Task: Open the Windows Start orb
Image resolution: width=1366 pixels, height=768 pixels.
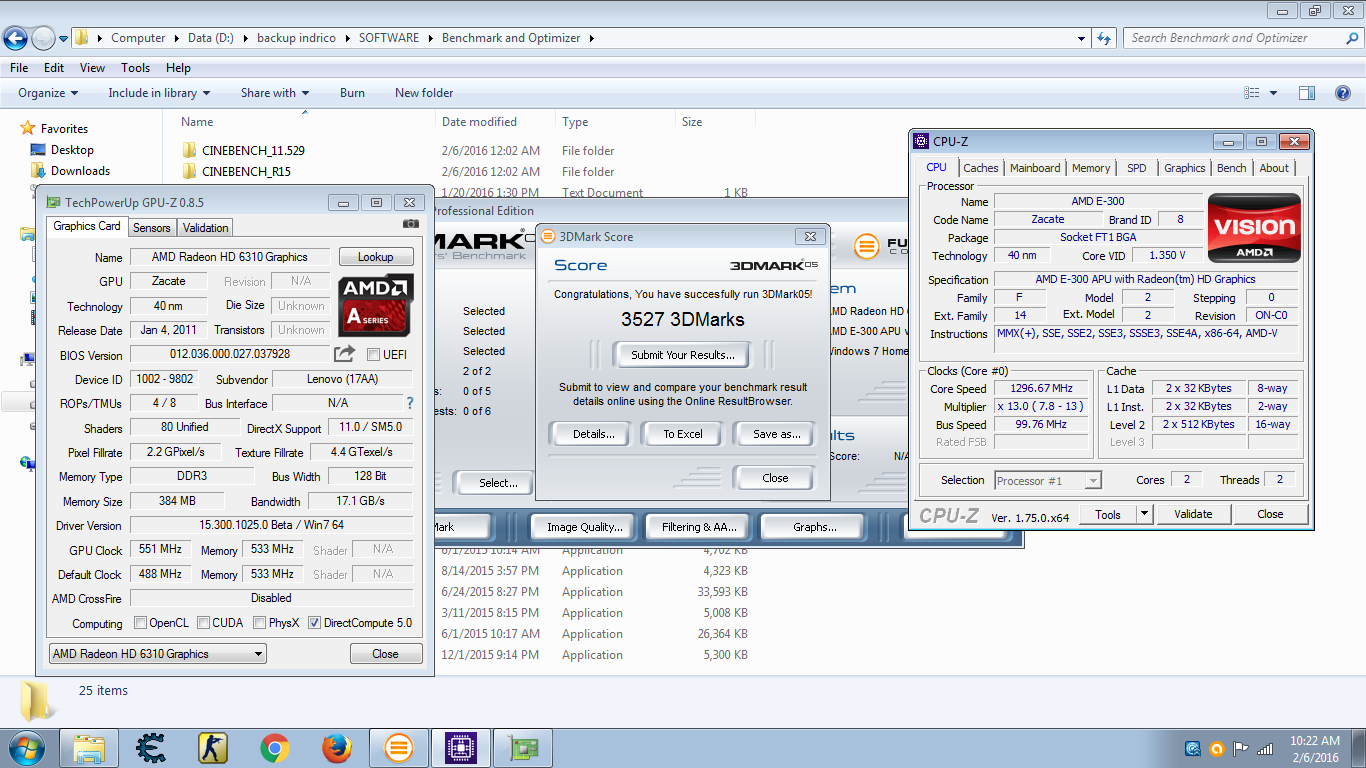Action: tap(26, 748)
